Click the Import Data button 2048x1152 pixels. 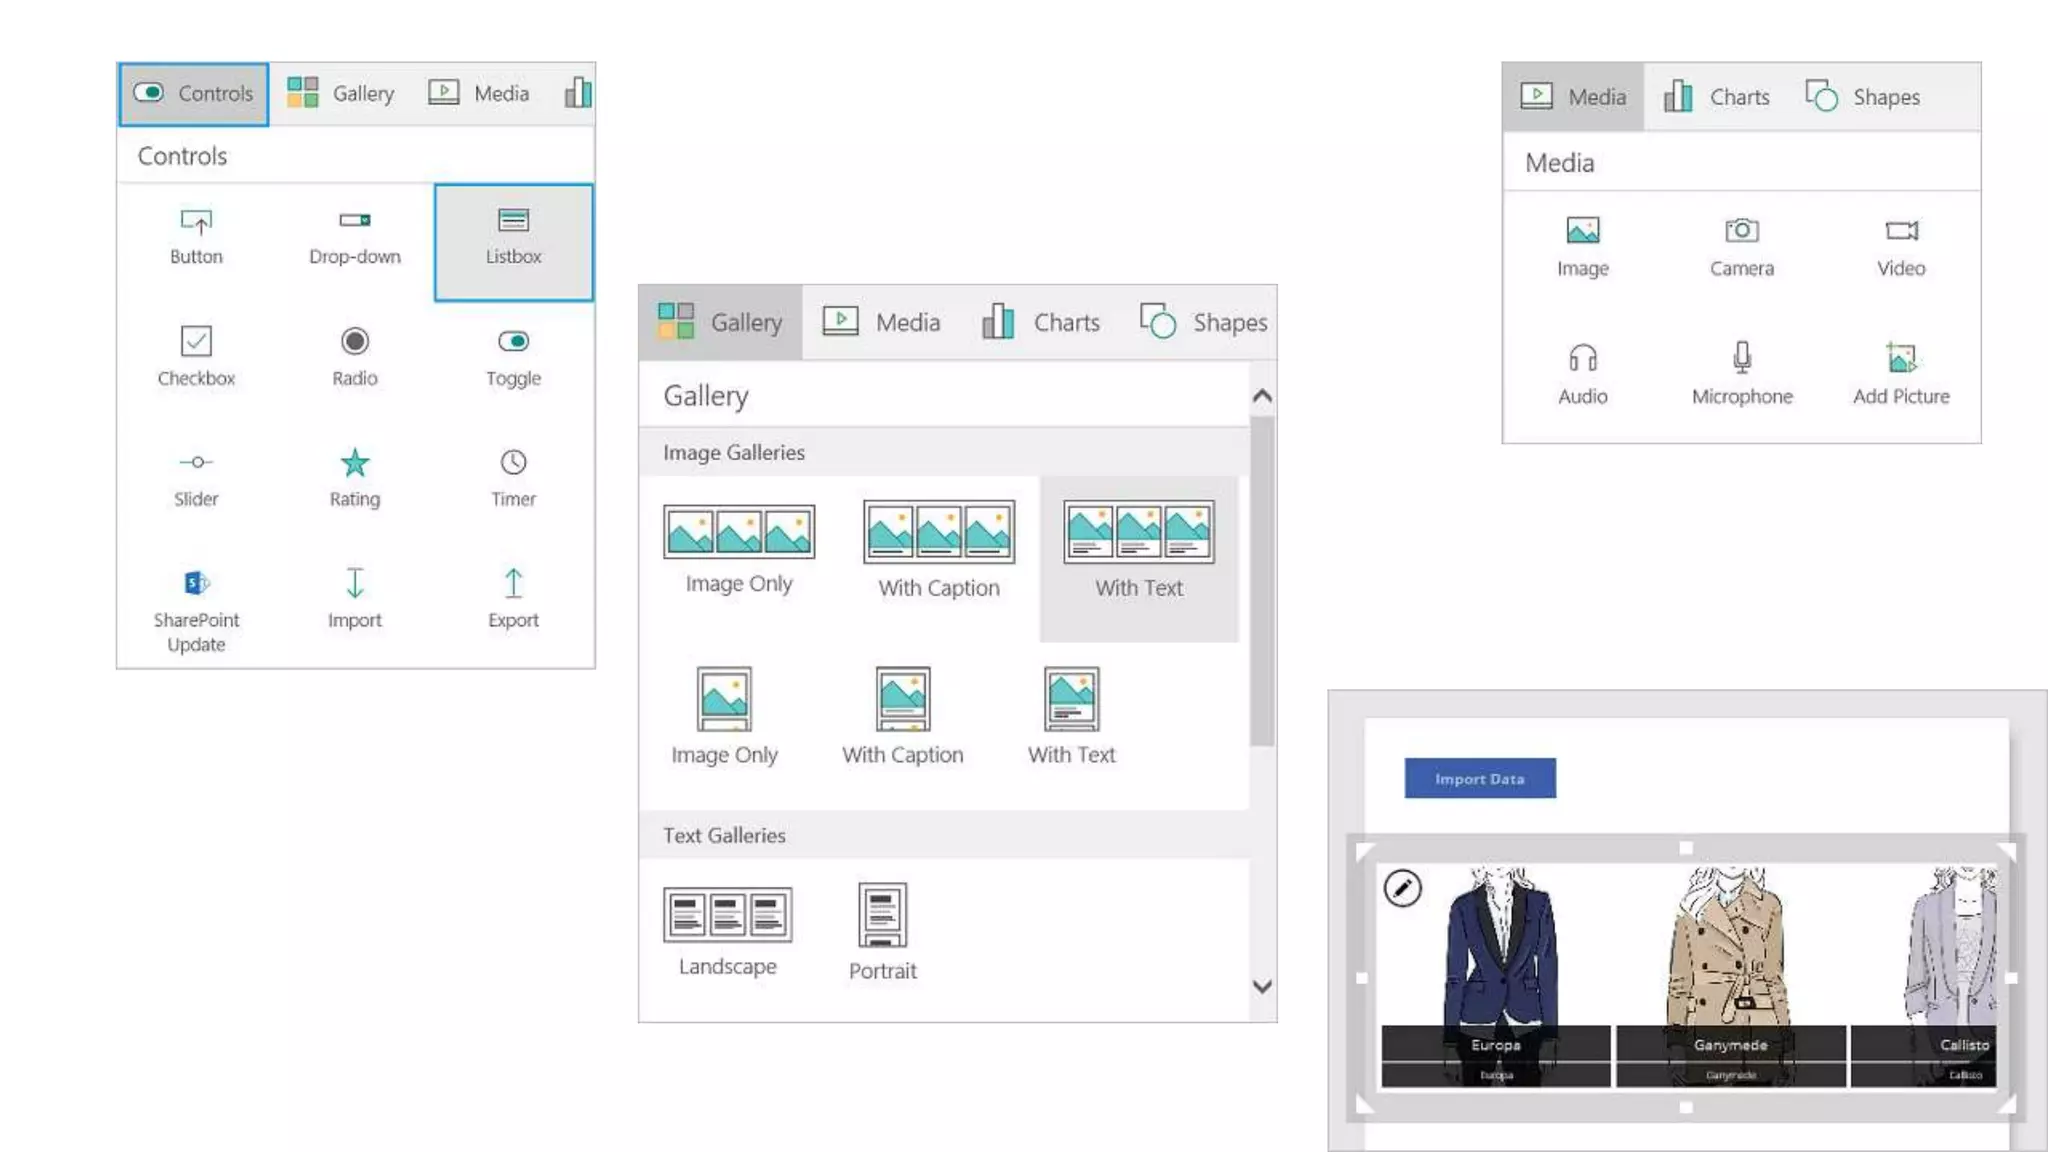[x=1479, y=778]
